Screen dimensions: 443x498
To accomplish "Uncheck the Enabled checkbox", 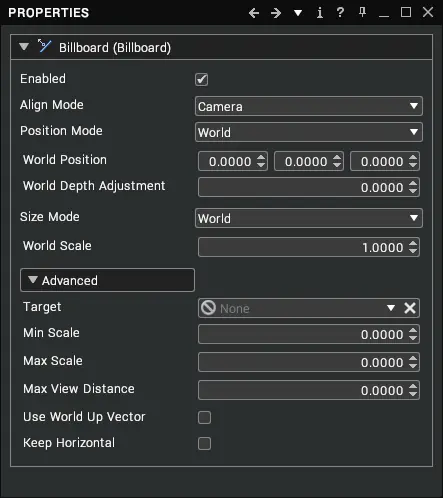I will point(201,80).
